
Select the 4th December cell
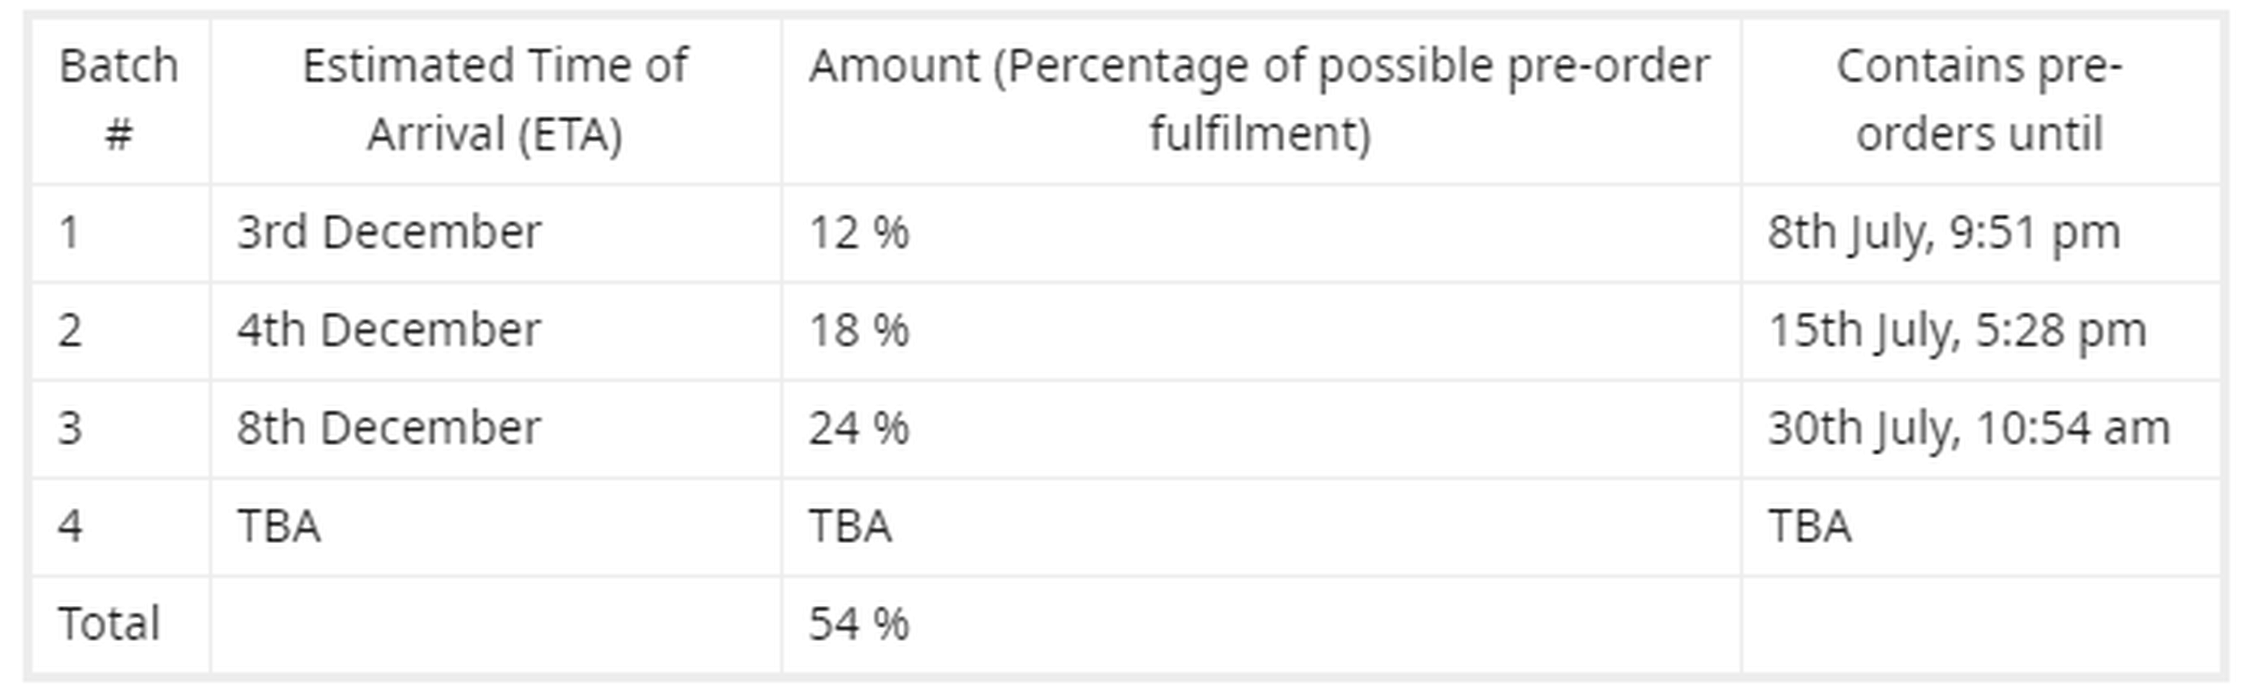pos(495,330)
